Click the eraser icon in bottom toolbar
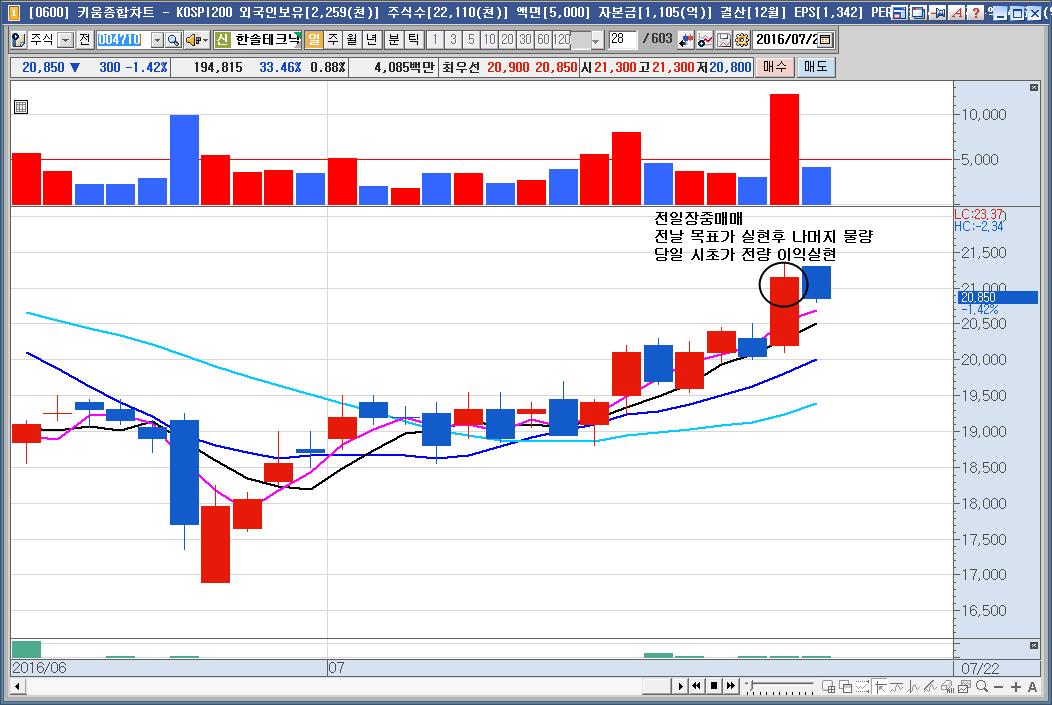Screen dimensions: 1052x705 pyautogui.click(x=947, y=686)
